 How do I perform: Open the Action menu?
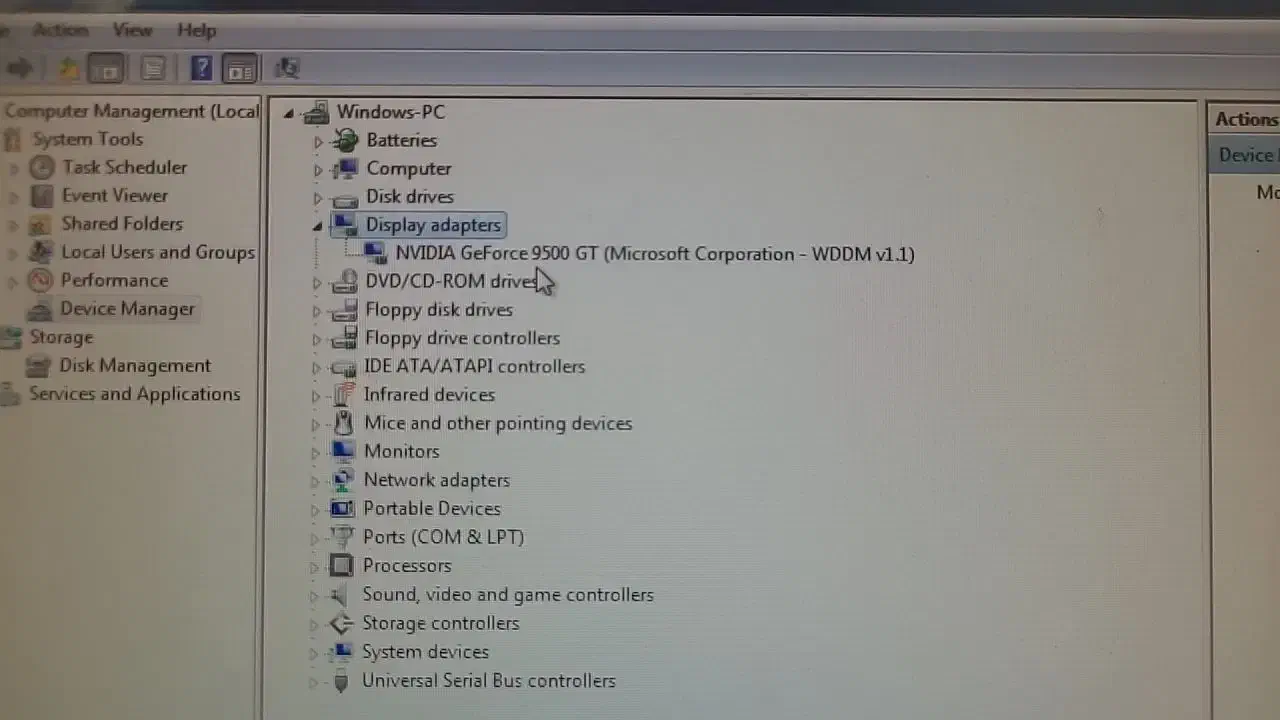click(x=60, y=30)
